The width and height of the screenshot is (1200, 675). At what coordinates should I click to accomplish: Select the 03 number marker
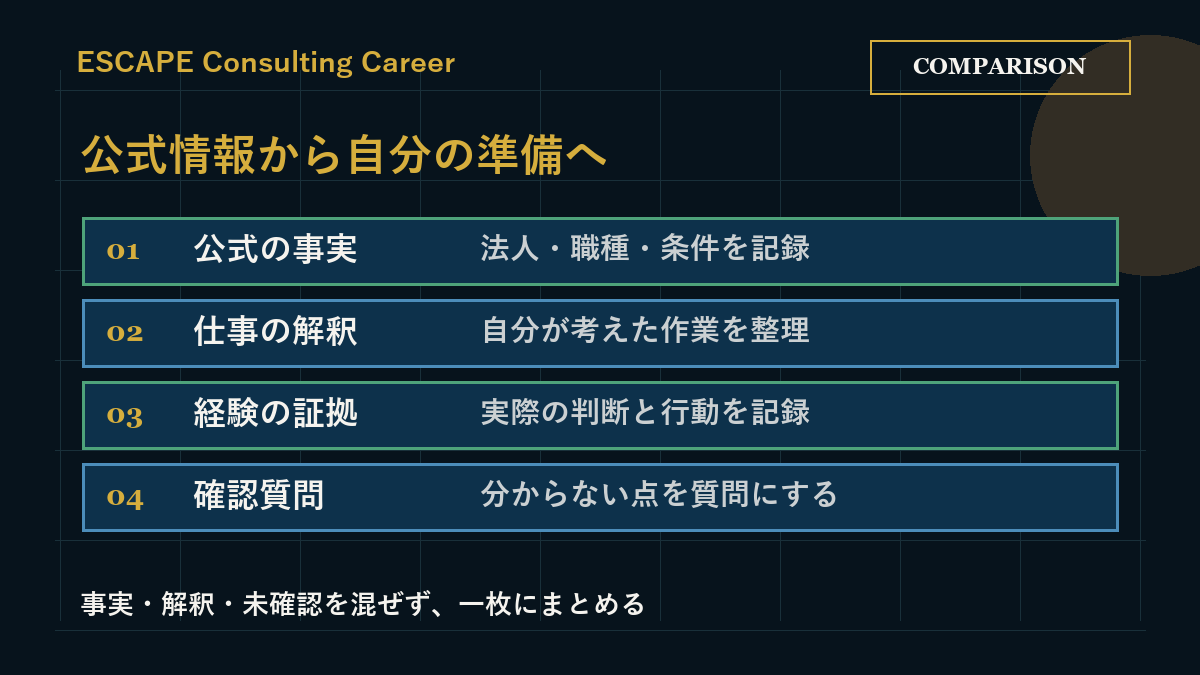[x=125, y=415]
